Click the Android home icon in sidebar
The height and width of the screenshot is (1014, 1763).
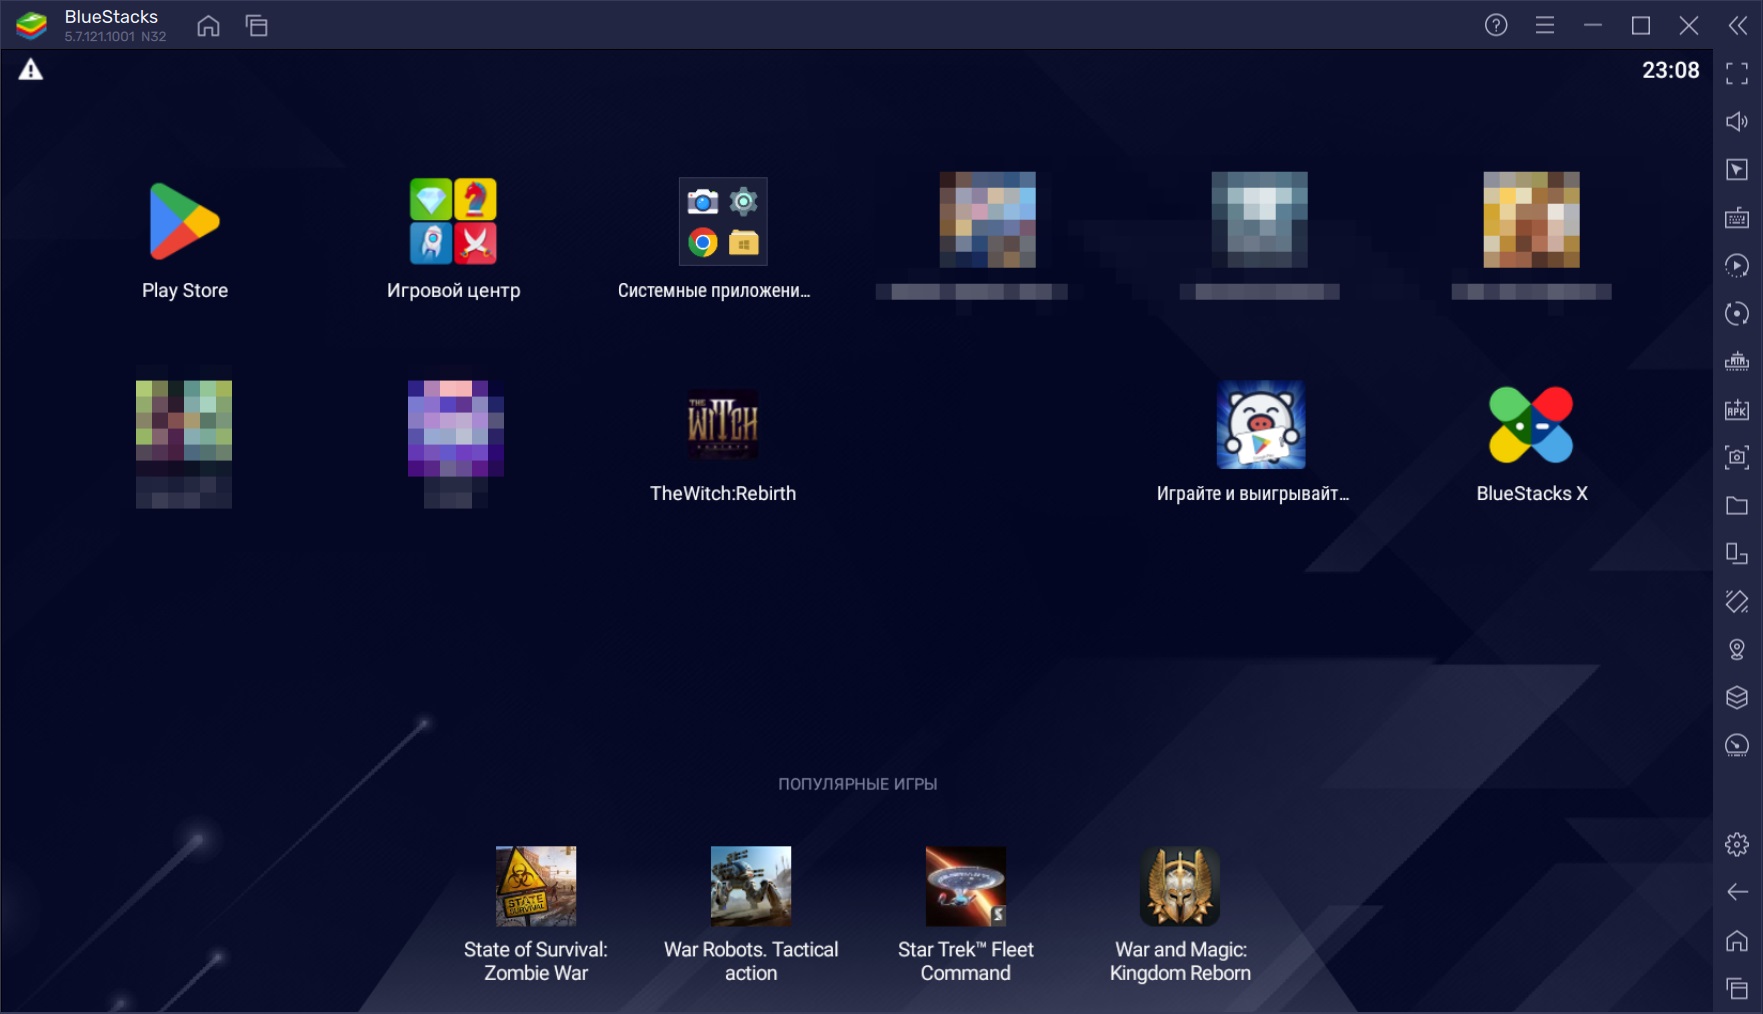(1737, 941)
